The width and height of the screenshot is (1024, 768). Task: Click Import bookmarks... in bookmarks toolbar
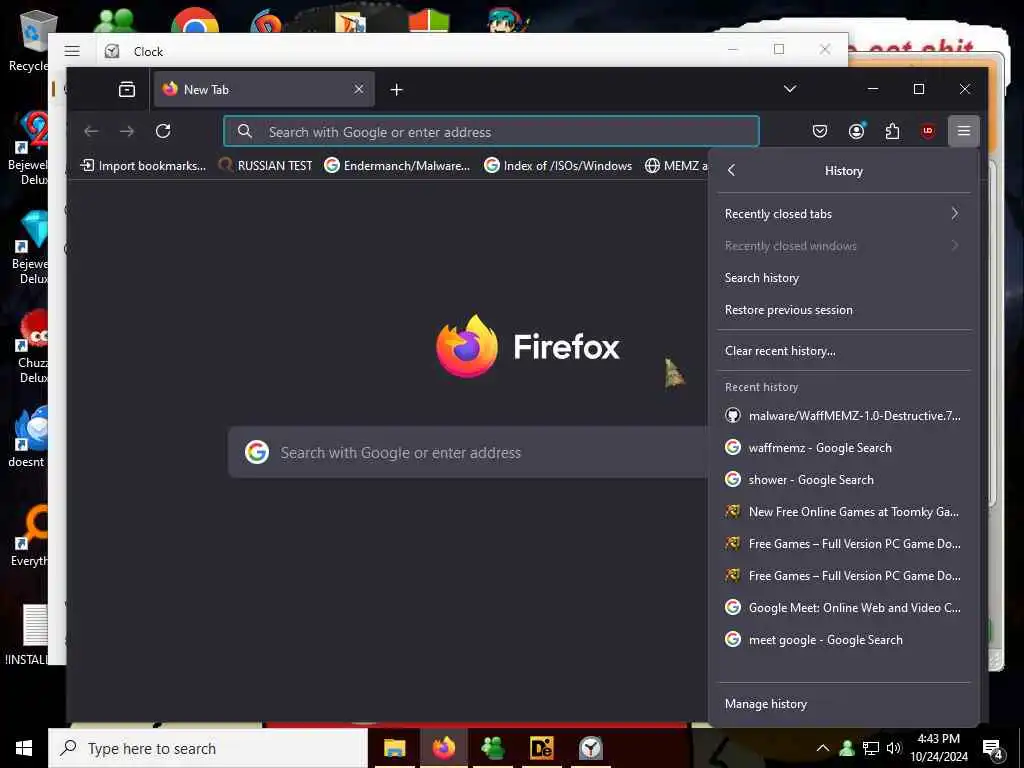(x=142, y=166)
